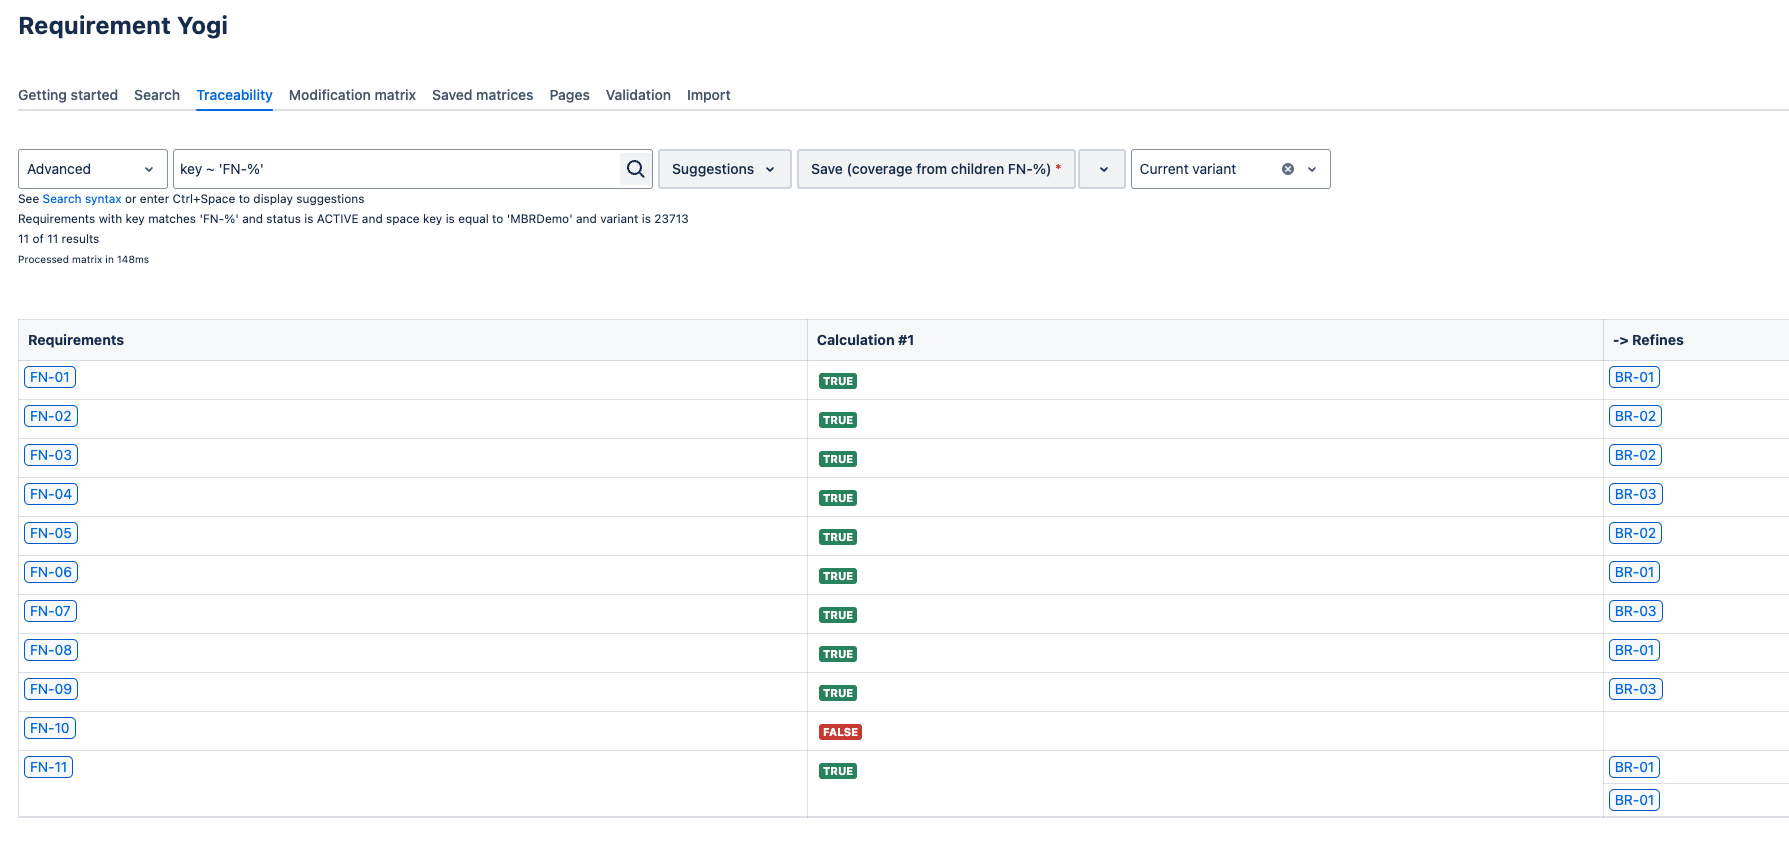The width and height of the screenshot is (1789, 851).
Task: Clear the Current variant selection
Action: [x=1288, y=169]
